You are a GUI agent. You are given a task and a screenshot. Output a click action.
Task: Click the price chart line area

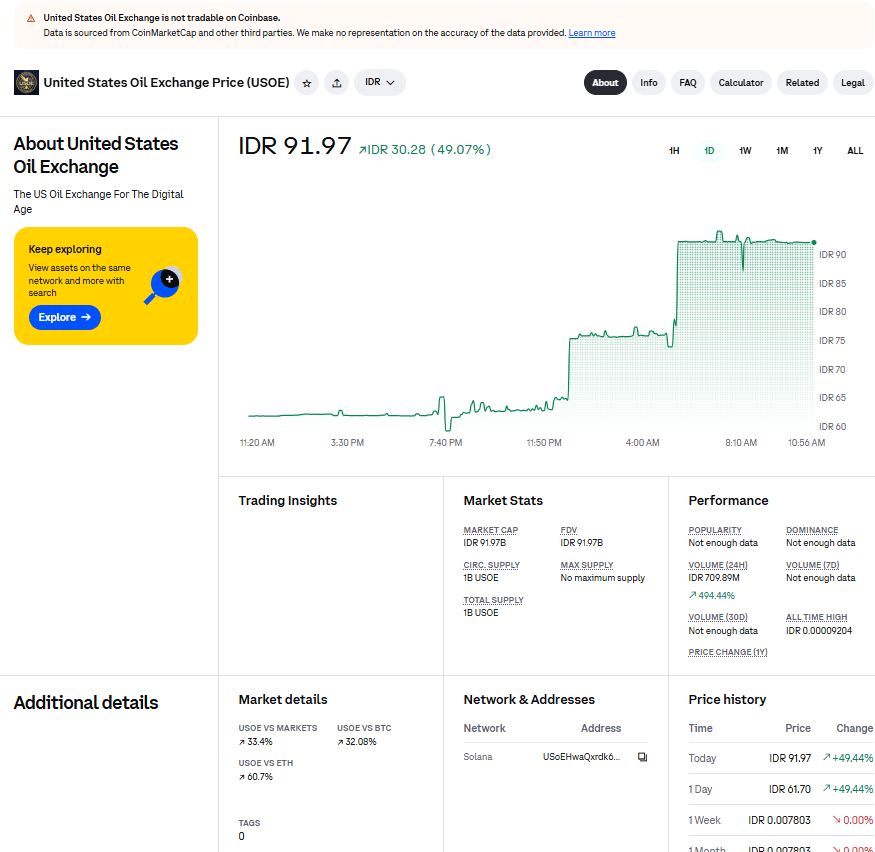(x=531, y=331)
